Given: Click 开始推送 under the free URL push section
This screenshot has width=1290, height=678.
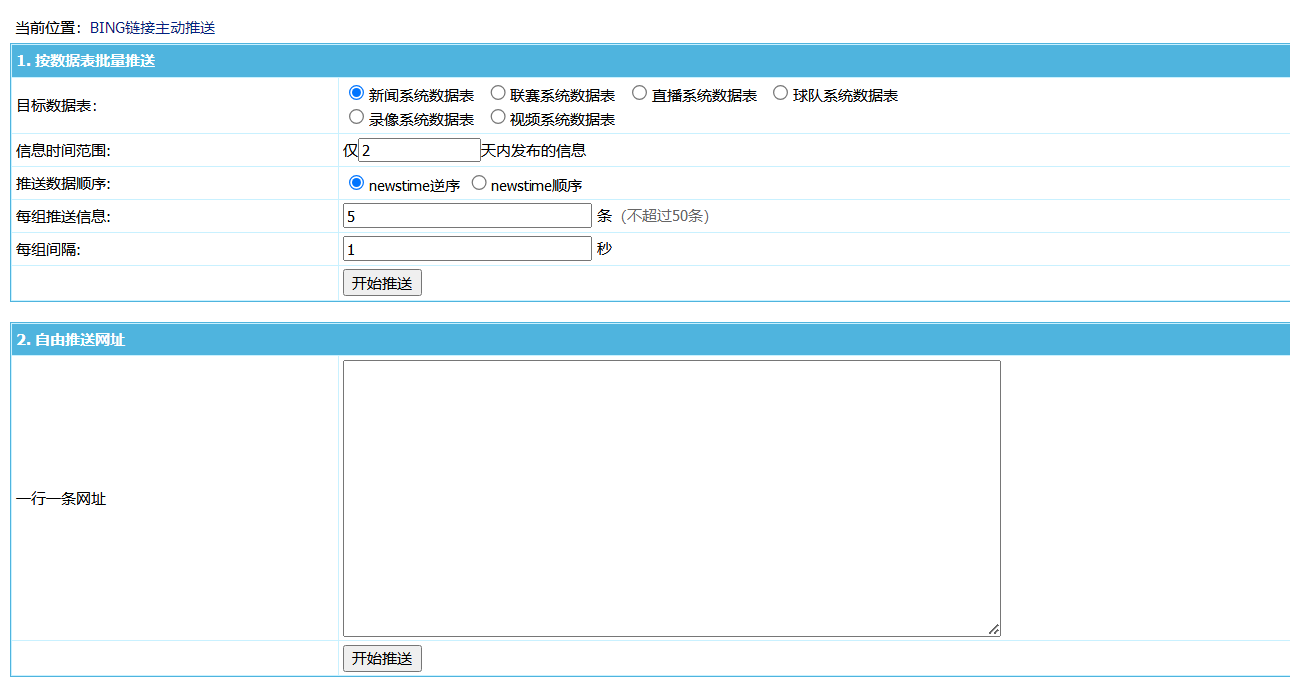Looking at the screenshot, I should 382,658.
